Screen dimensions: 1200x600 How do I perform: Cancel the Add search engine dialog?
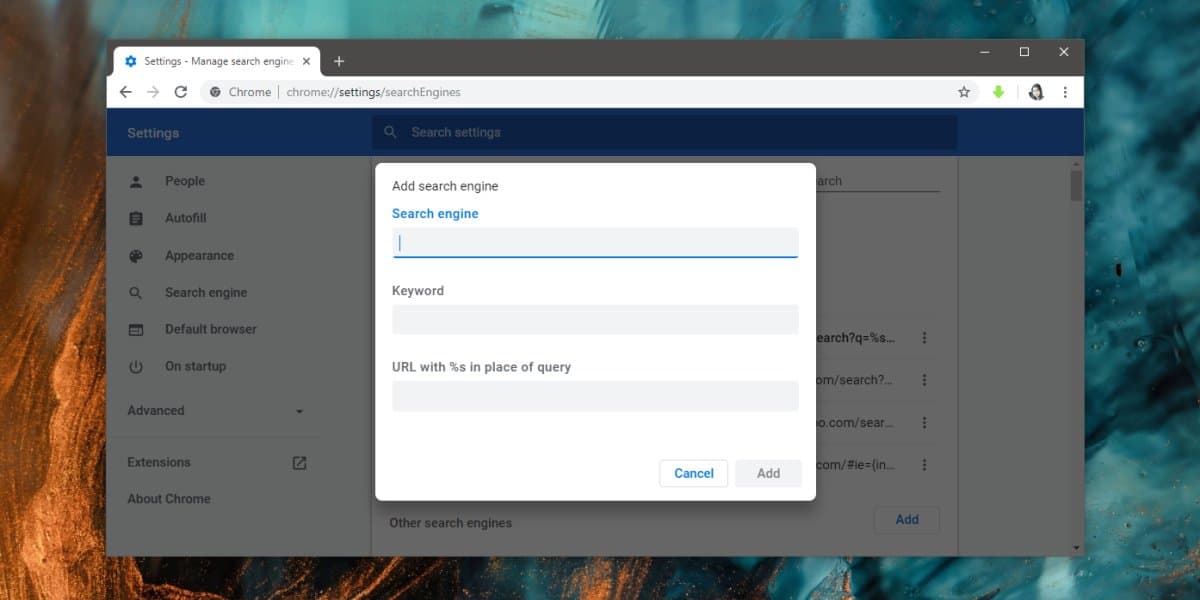694,473
